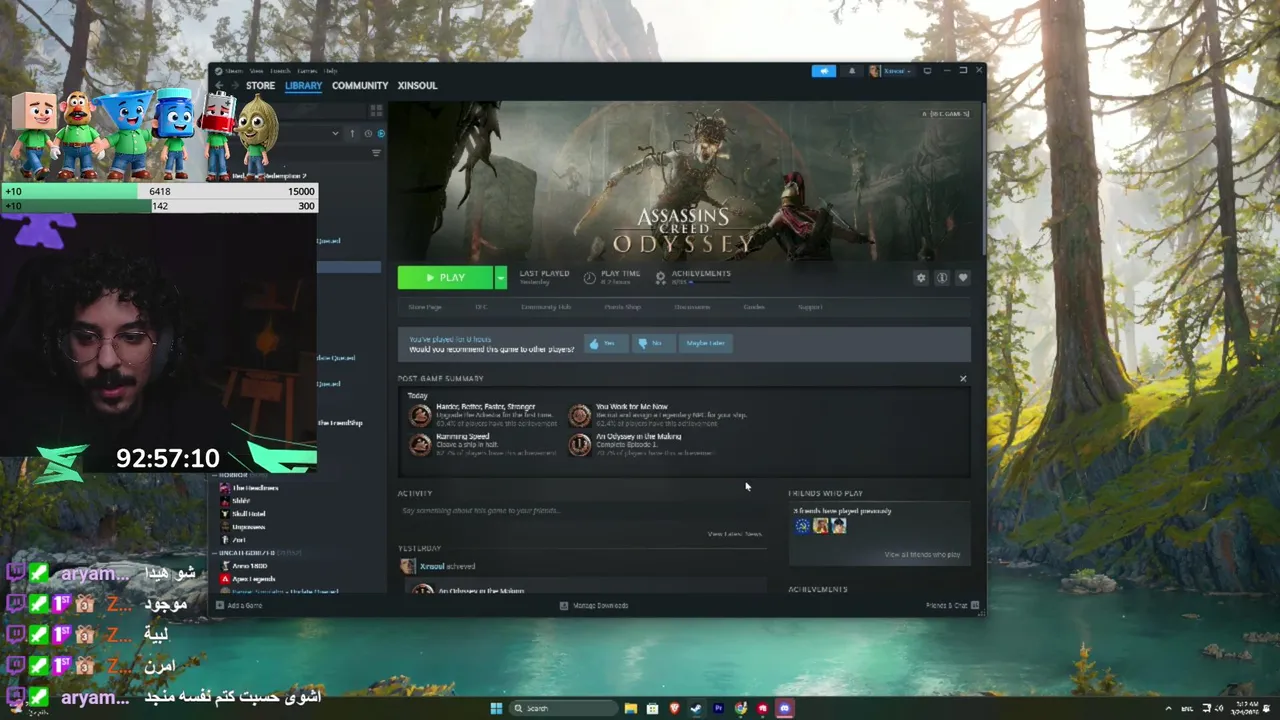This screenshot has height=720, width=1280.
Task: Open the Help menu
Action: click(x=331, y=71)
